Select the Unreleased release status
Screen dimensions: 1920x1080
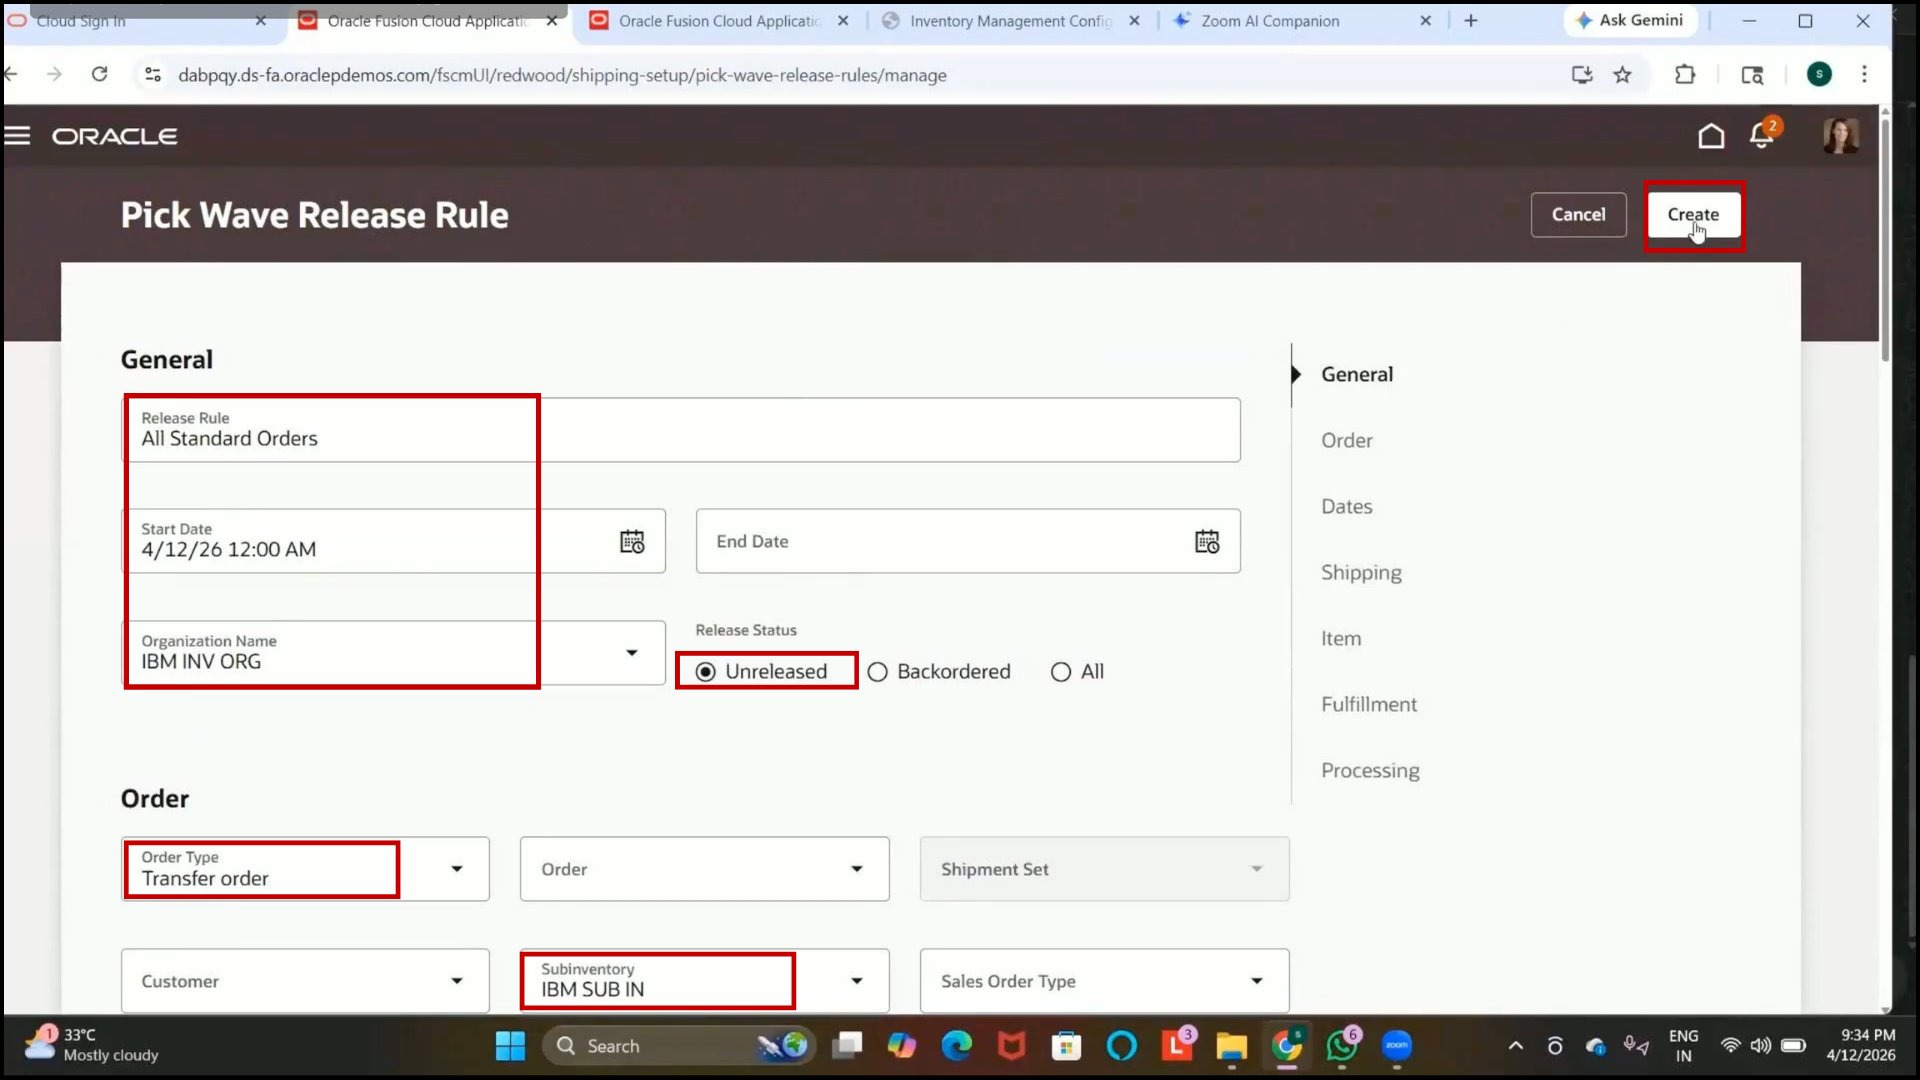click(705, 672)
